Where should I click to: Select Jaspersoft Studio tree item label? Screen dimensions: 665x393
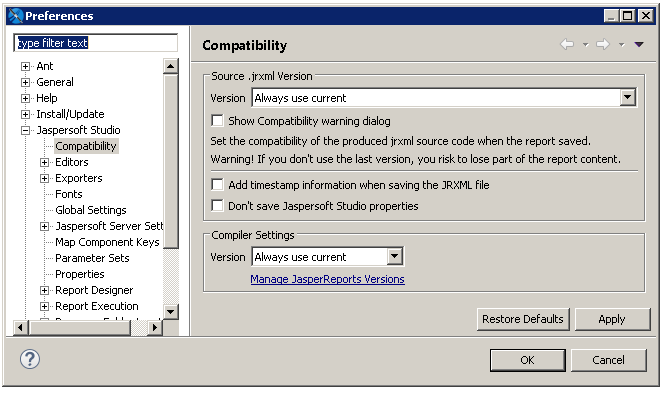coord(78,130)
